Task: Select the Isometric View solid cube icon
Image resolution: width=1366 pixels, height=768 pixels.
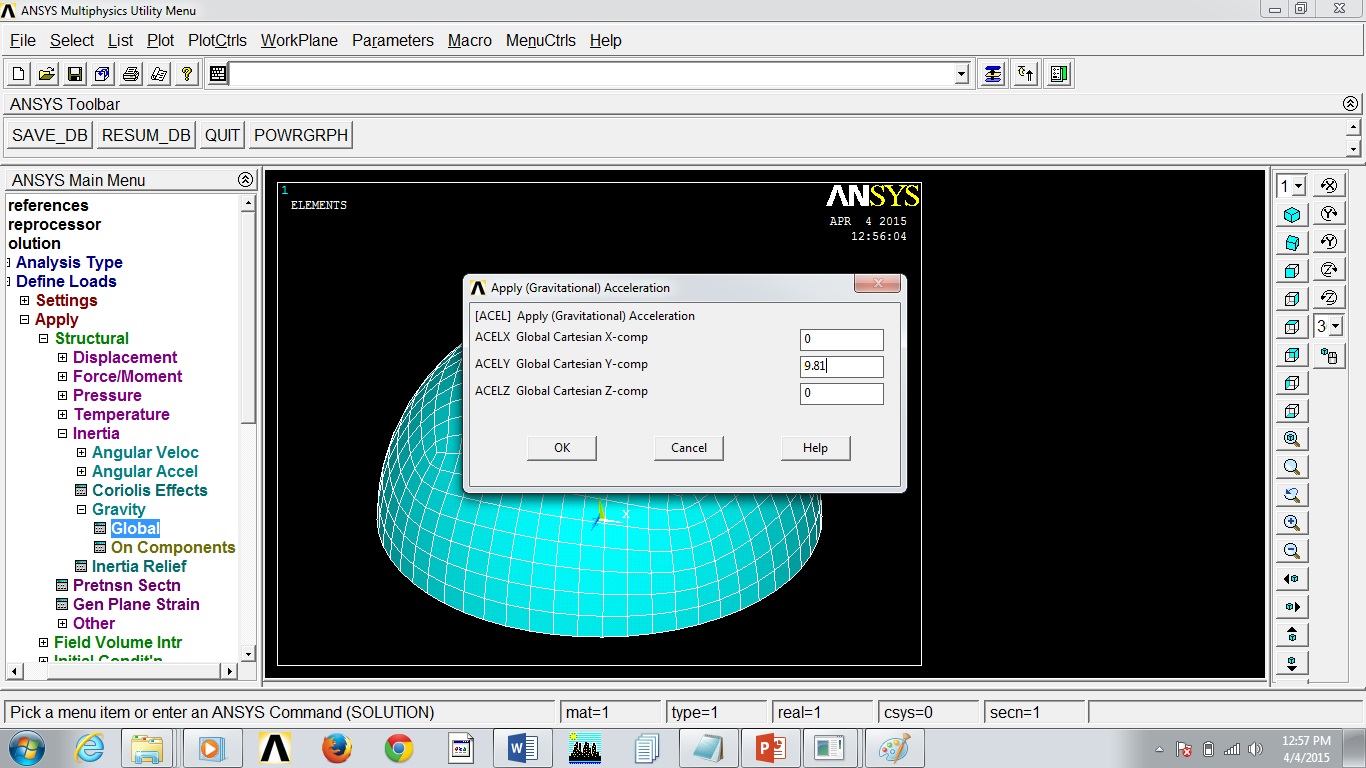Action: click(x=1292, y=215)
